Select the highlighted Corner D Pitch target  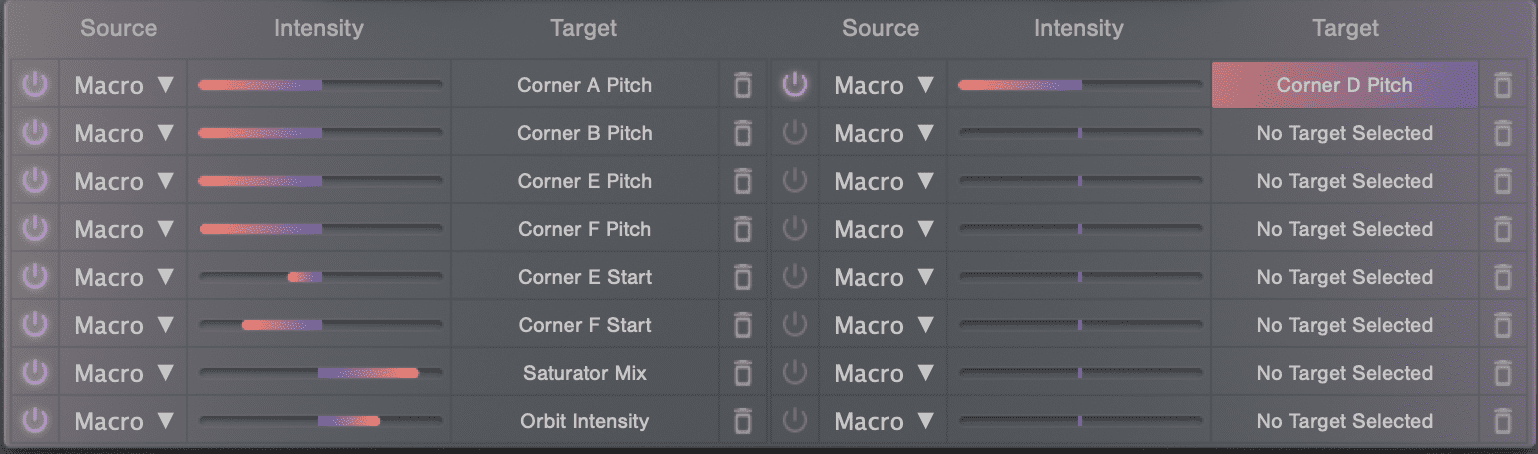(x=1345, y=85)
